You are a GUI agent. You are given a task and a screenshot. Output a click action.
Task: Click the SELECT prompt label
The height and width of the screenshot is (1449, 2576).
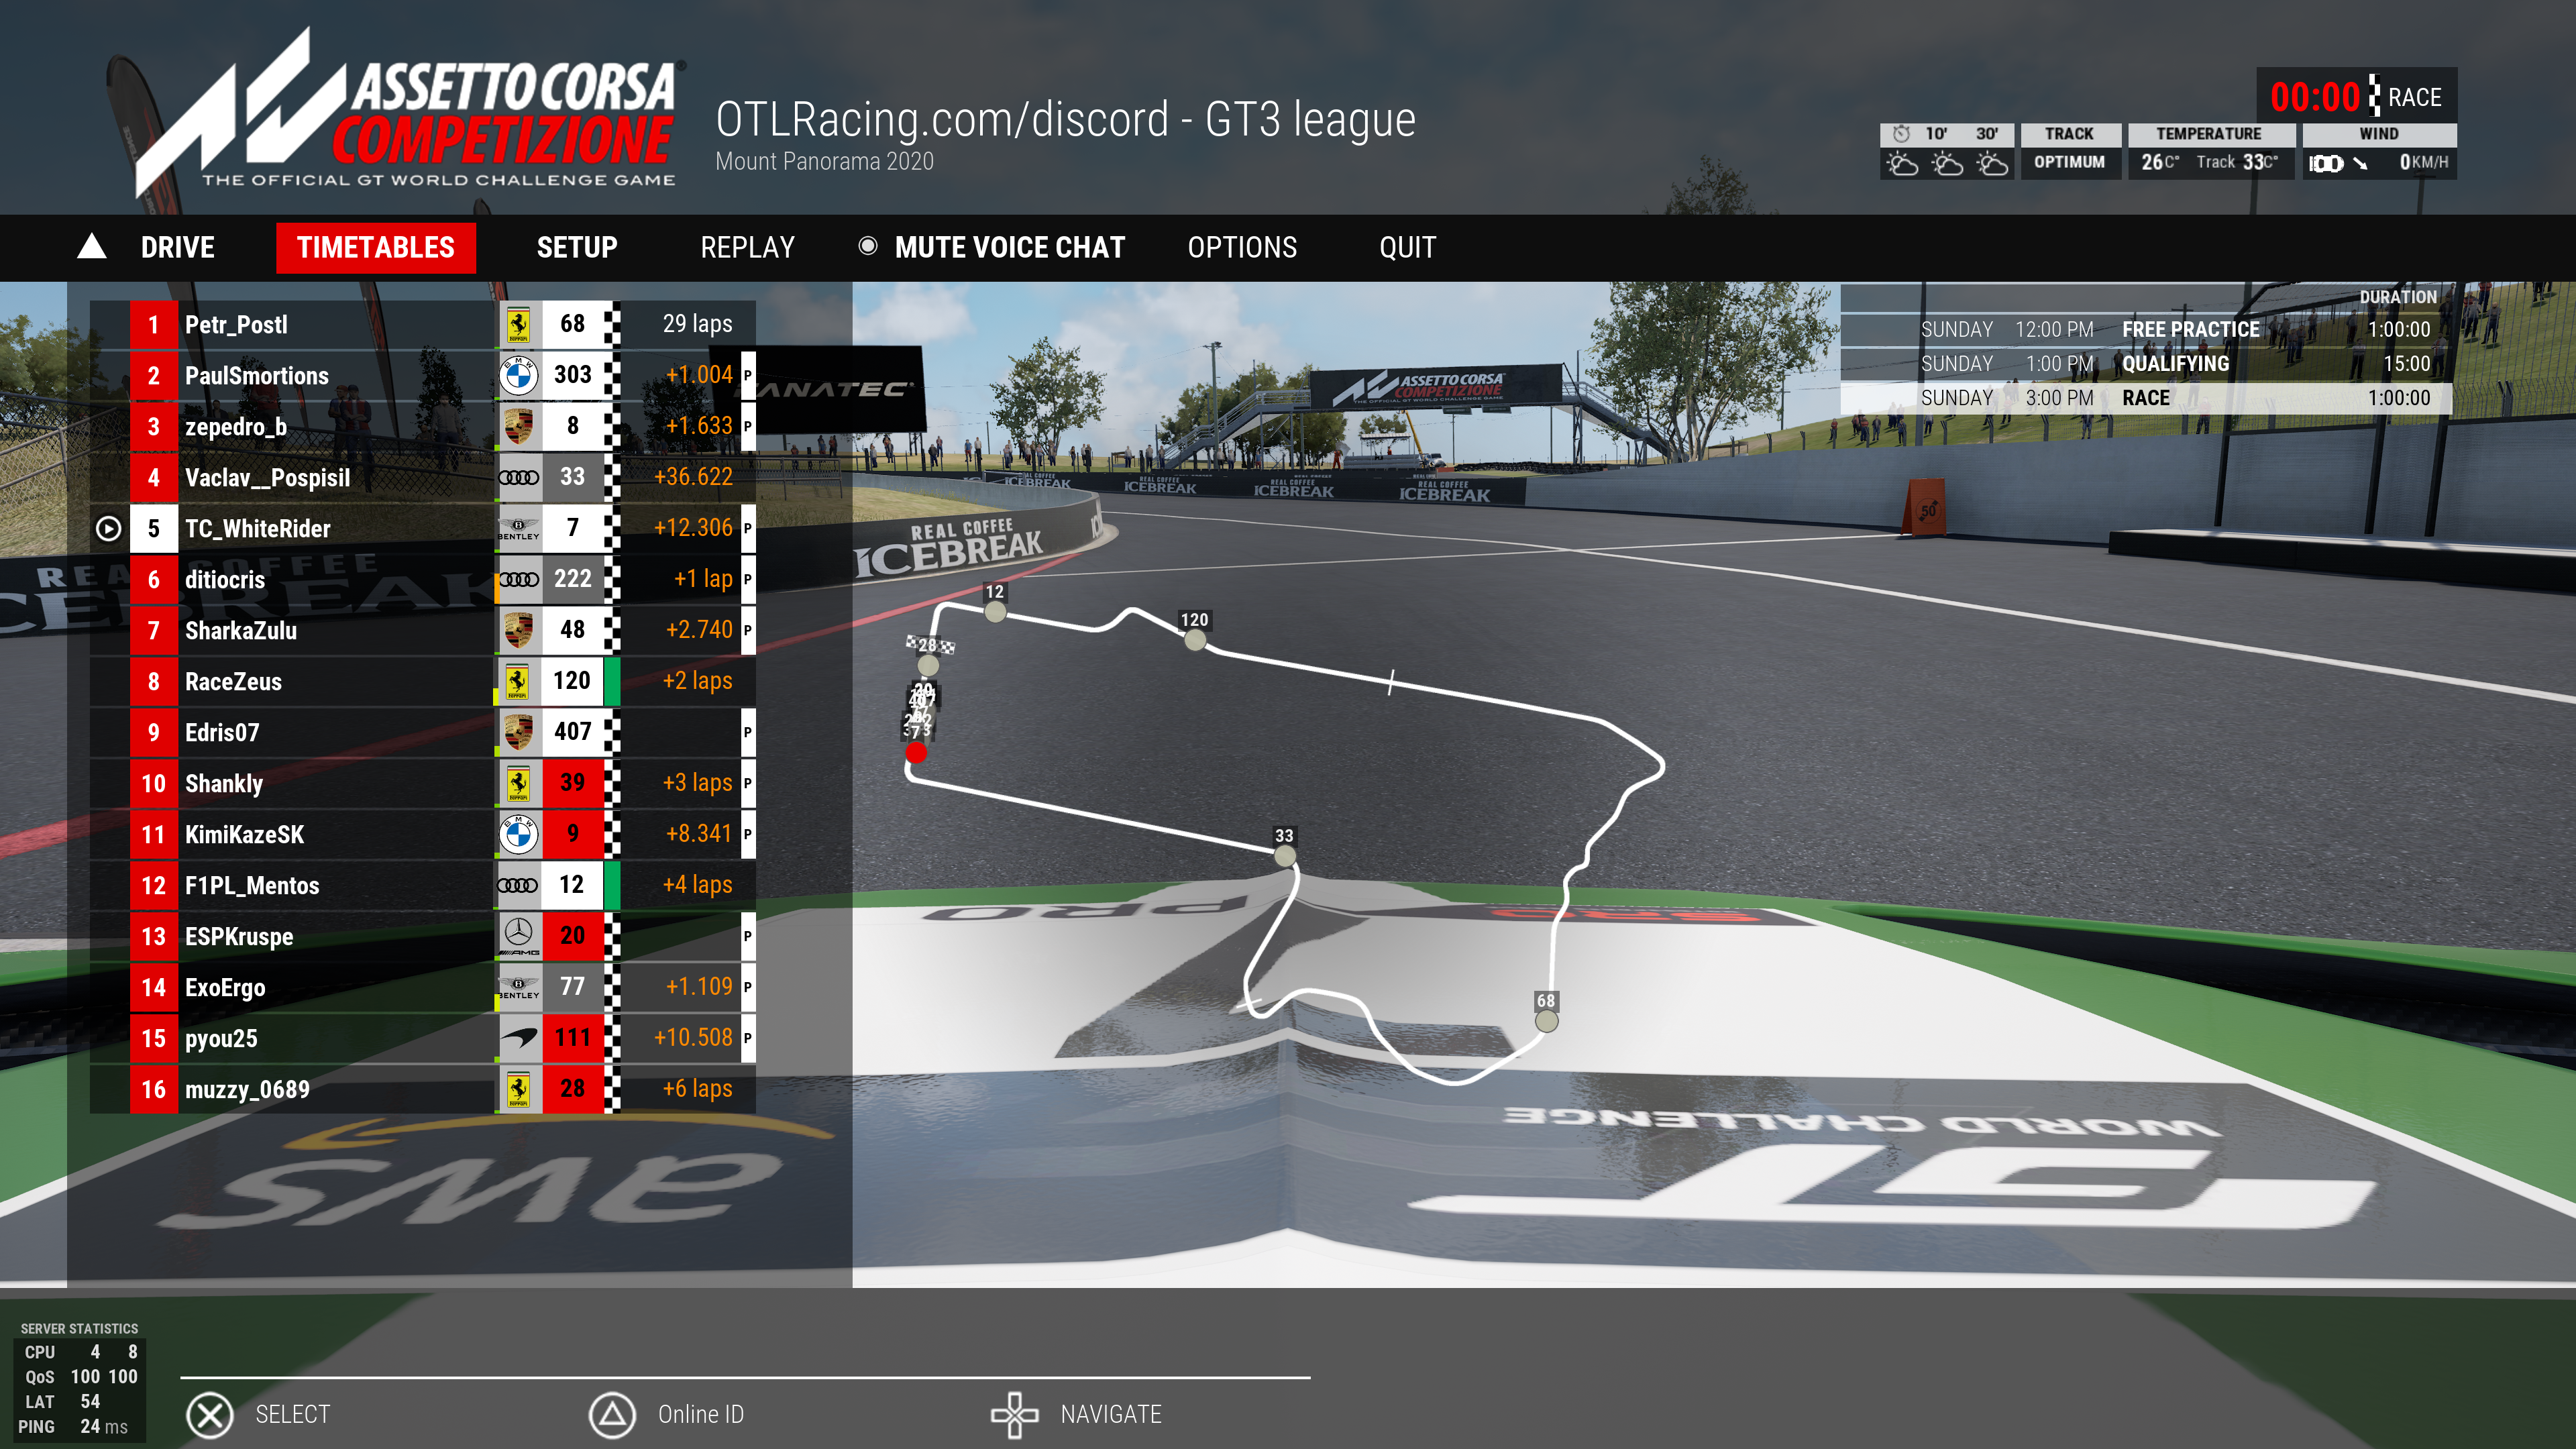click(292, 1414)
